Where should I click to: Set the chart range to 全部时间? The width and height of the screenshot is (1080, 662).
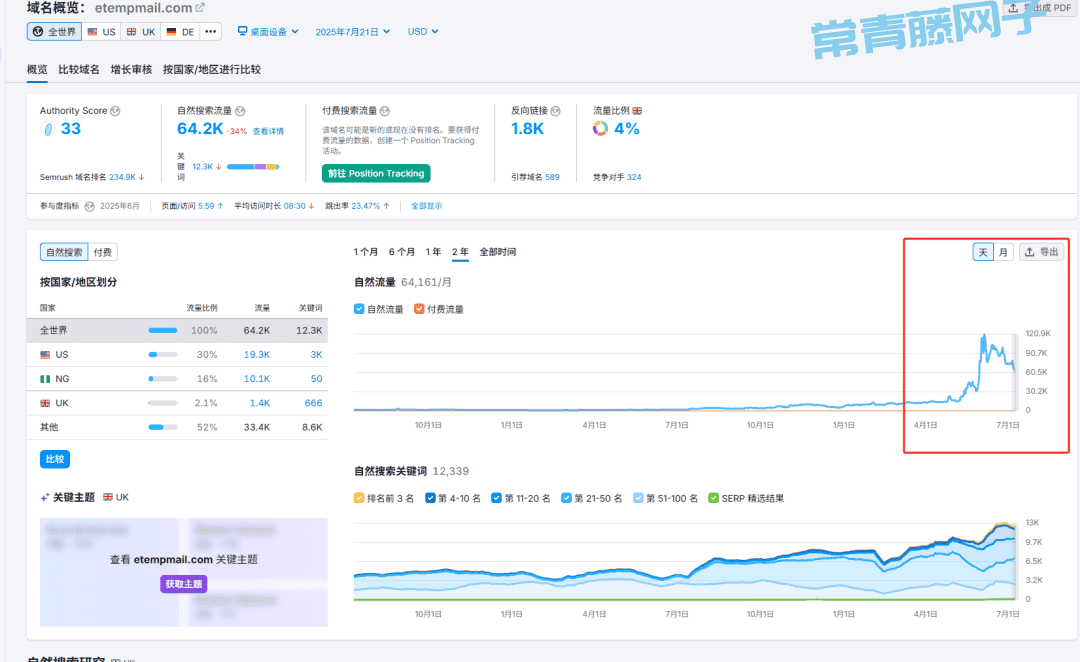(x=498, y=252)
